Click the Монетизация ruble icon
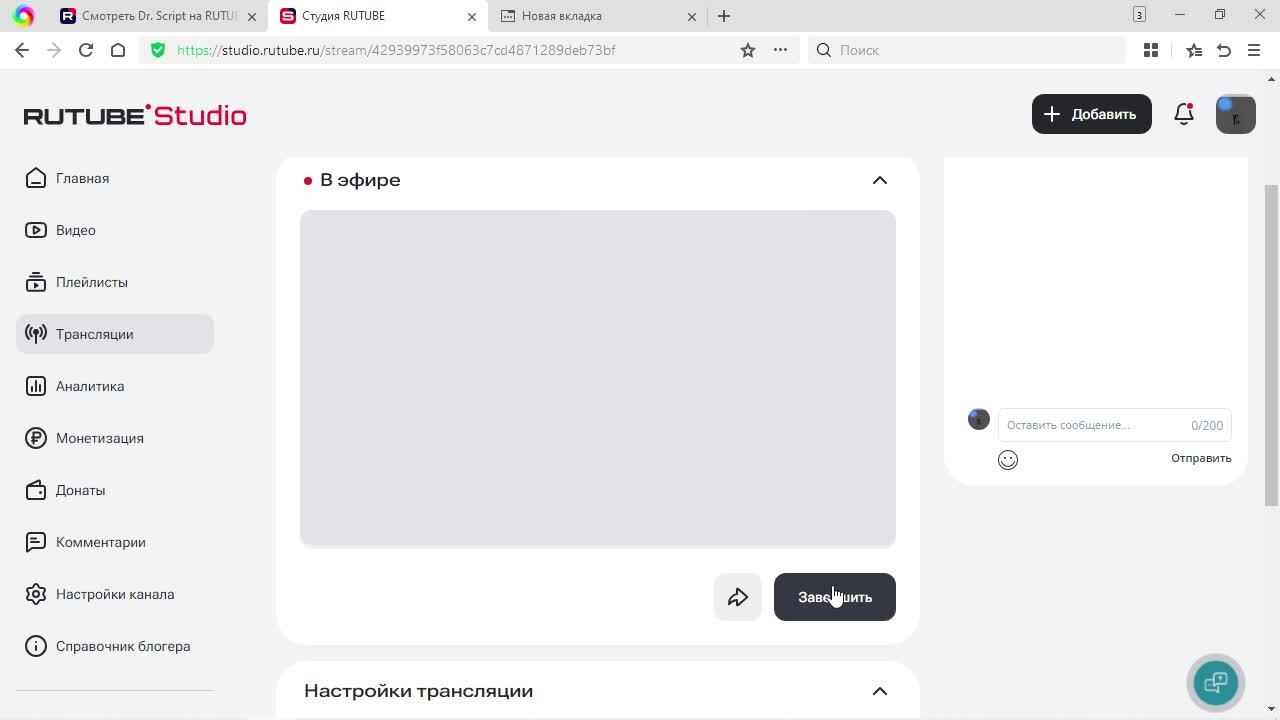The image size is (1280, 720). [36, 438]
